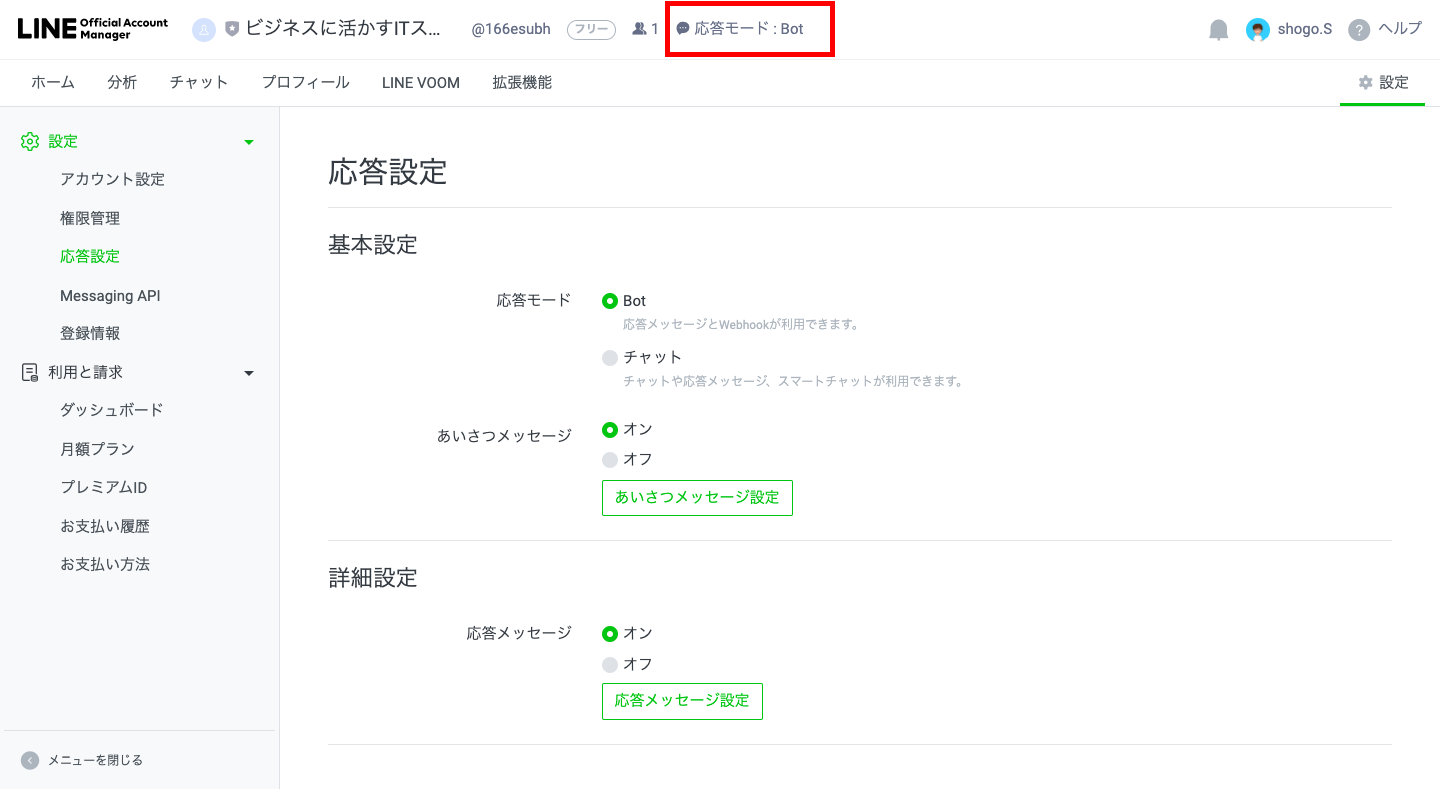The height and width of the screenshot is (789, 1440).
Task: Open the ヘルプ help icon
Action: (x=1358, y=29)
